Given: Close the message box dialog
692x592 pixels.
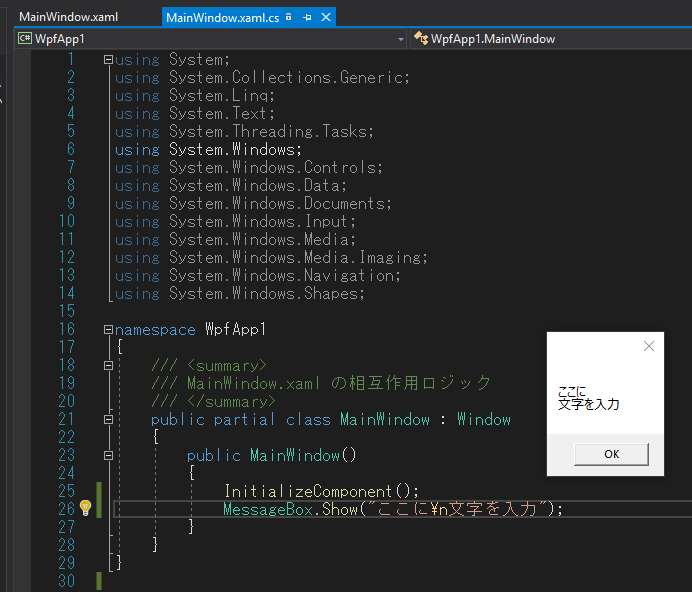Looking at the screenshot, I should tap(649, 346).
